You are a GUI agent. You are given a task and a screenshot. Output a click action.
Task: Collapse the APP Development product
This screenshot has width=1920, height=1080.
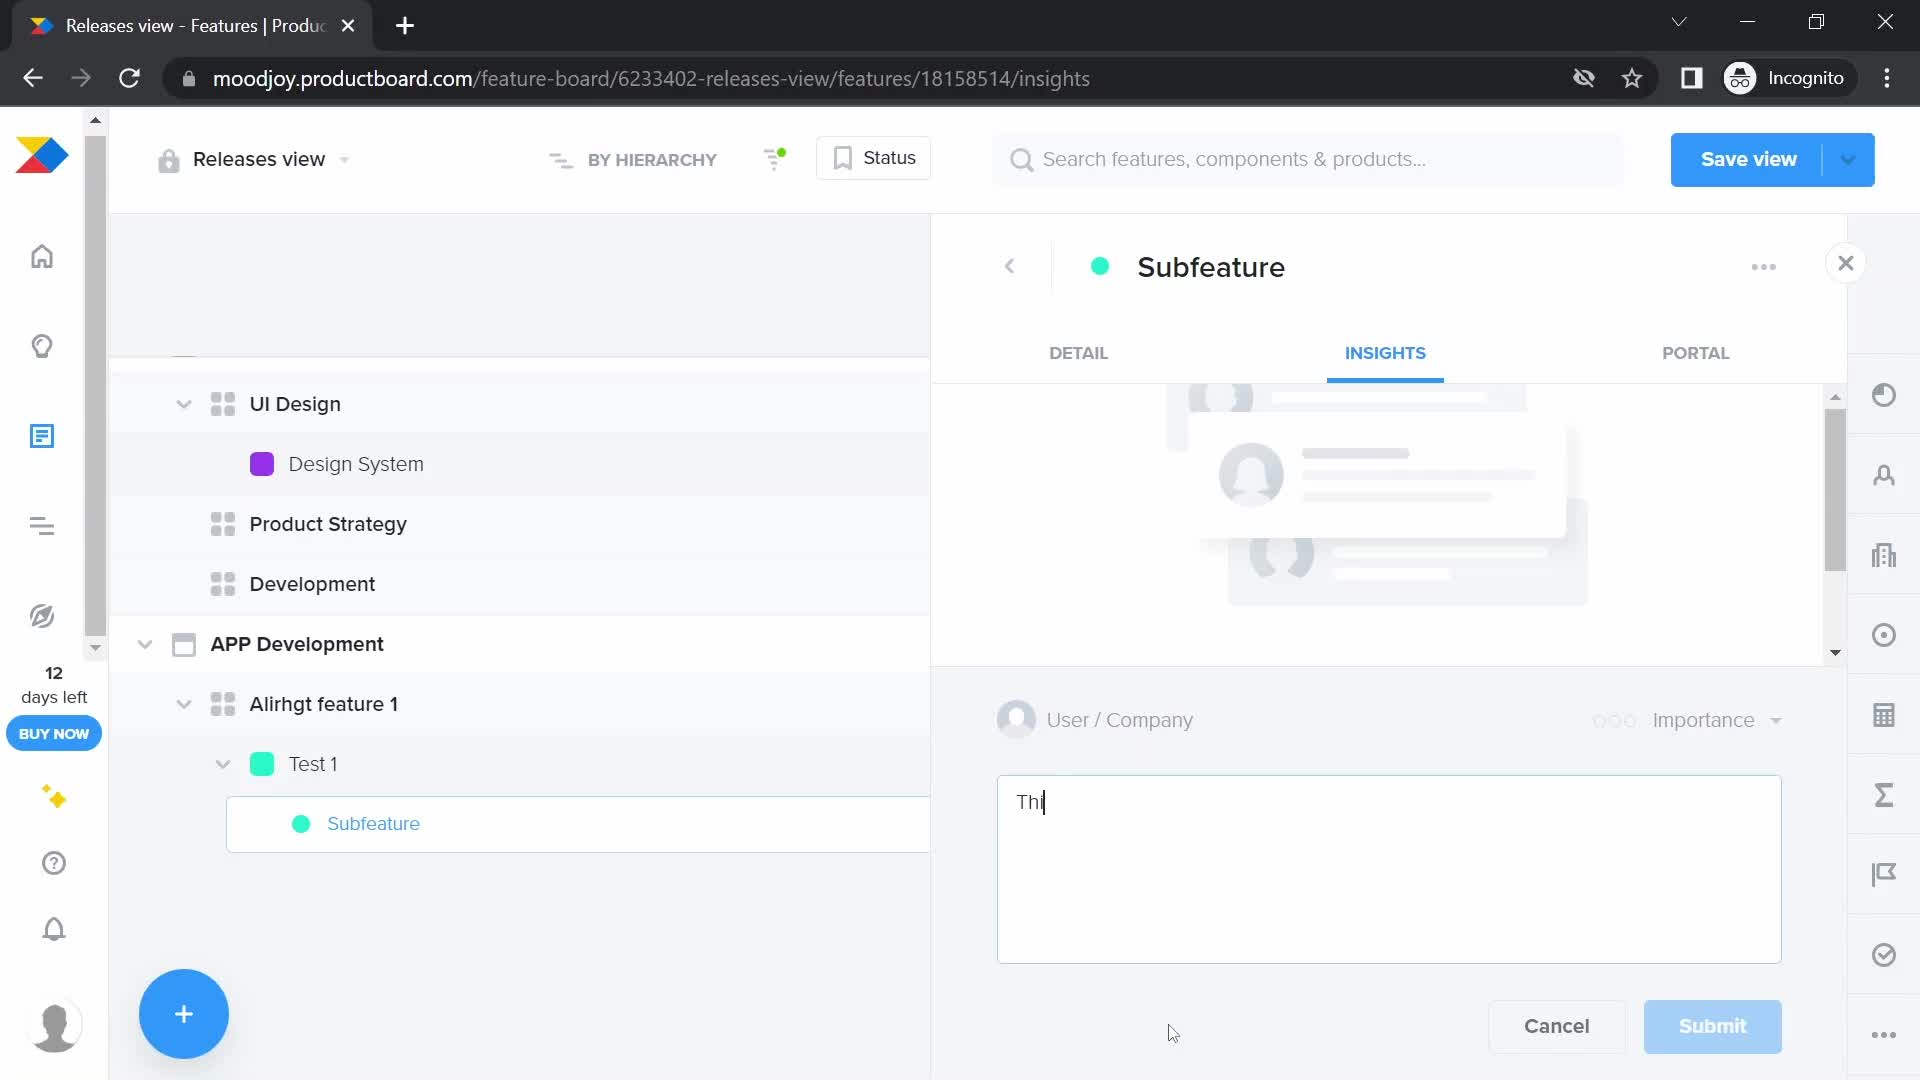click(x=145, y=644)
